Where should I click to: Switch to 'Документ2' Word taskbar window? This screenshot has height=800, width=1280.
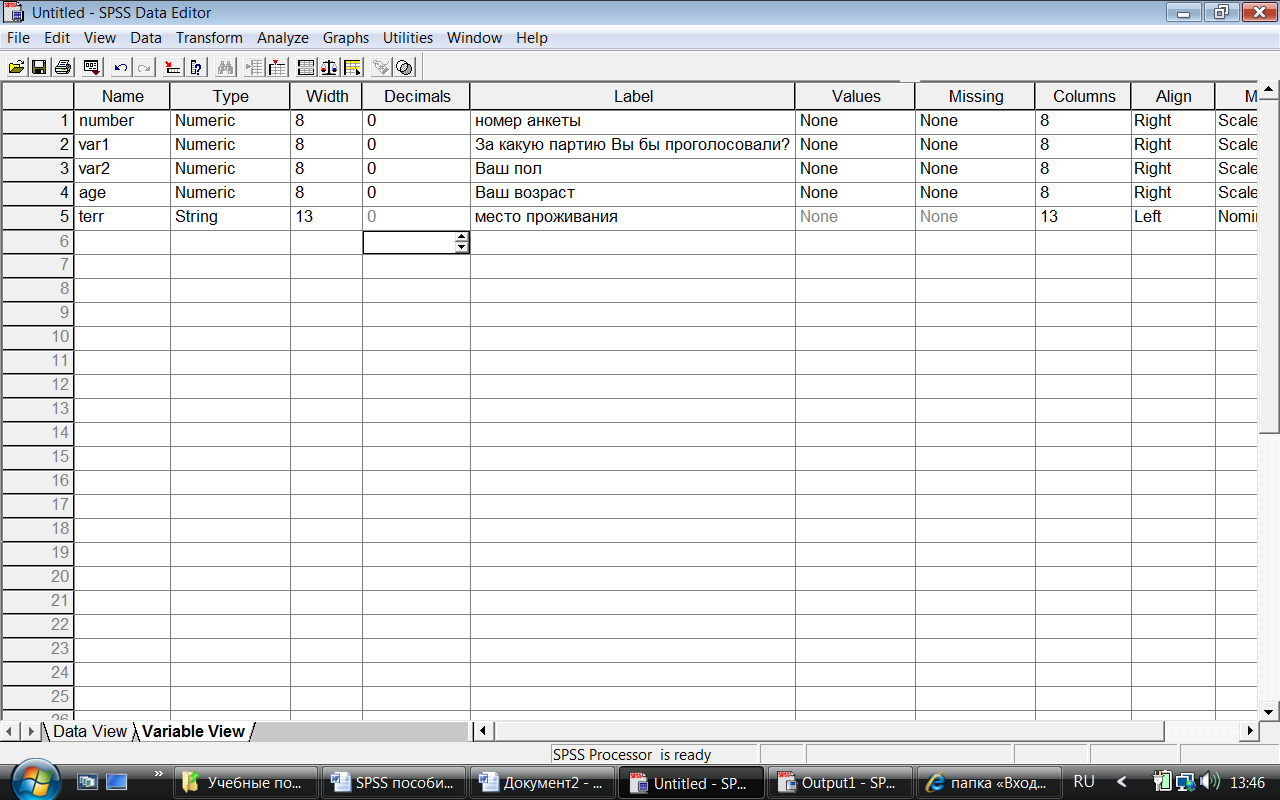pos(542,783)
